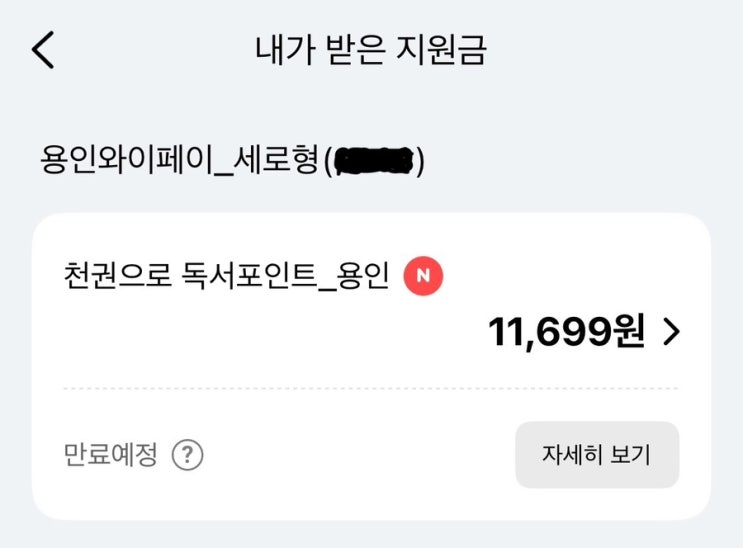The height and width of the screenshot is (548, 743).
Task: Open the 만료예정 question mark help icon
Action: pyautogui.click(x=187, y=456)
